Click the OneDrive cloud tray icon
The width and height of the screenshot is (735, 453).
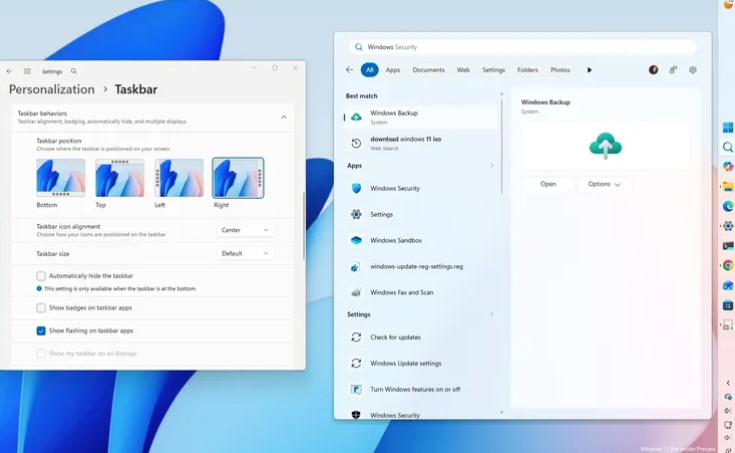[x=728, y=397]
